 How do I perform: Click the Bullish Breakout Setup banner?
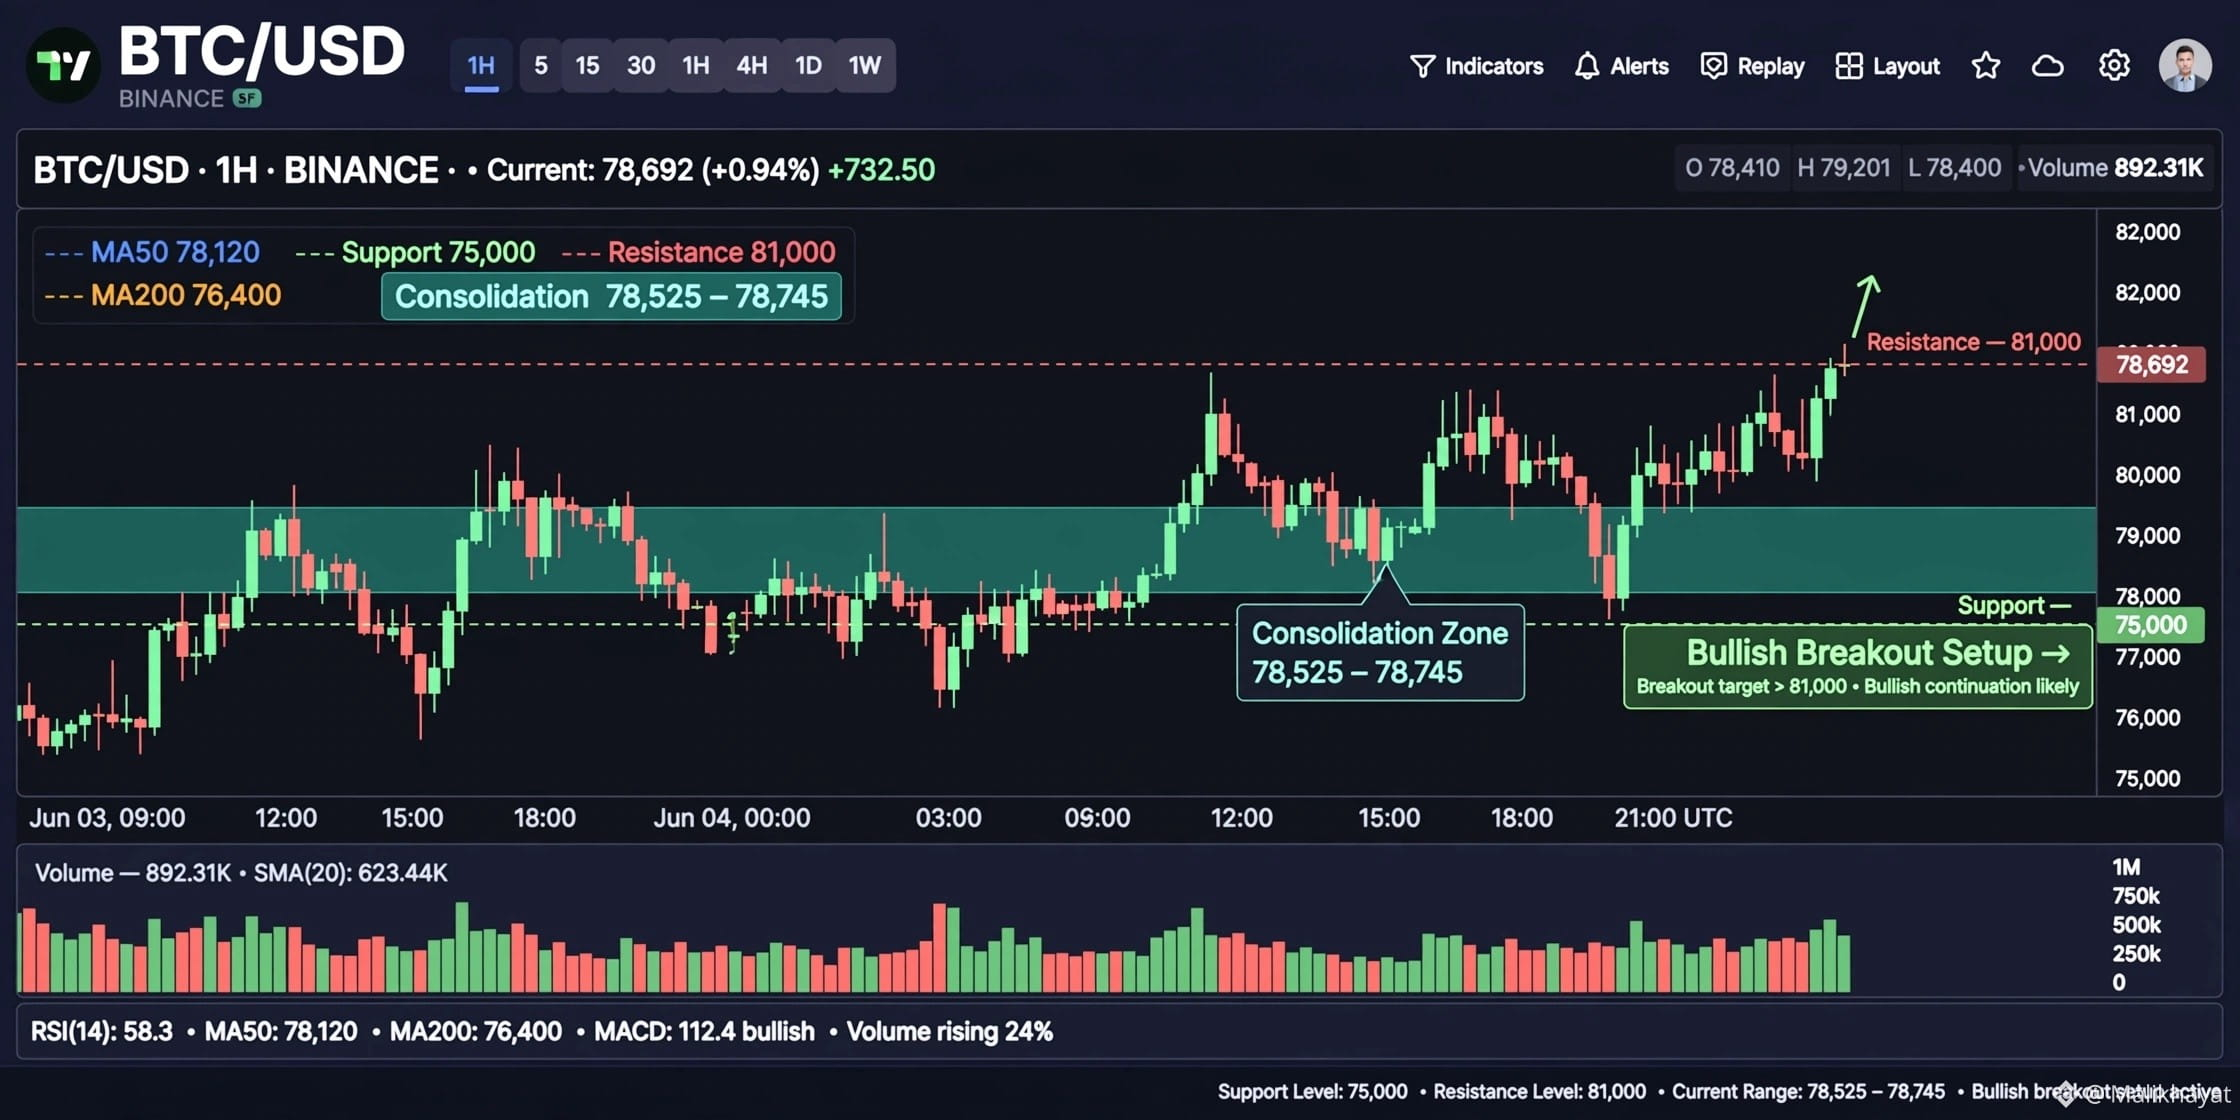[x=1858, y=666]
